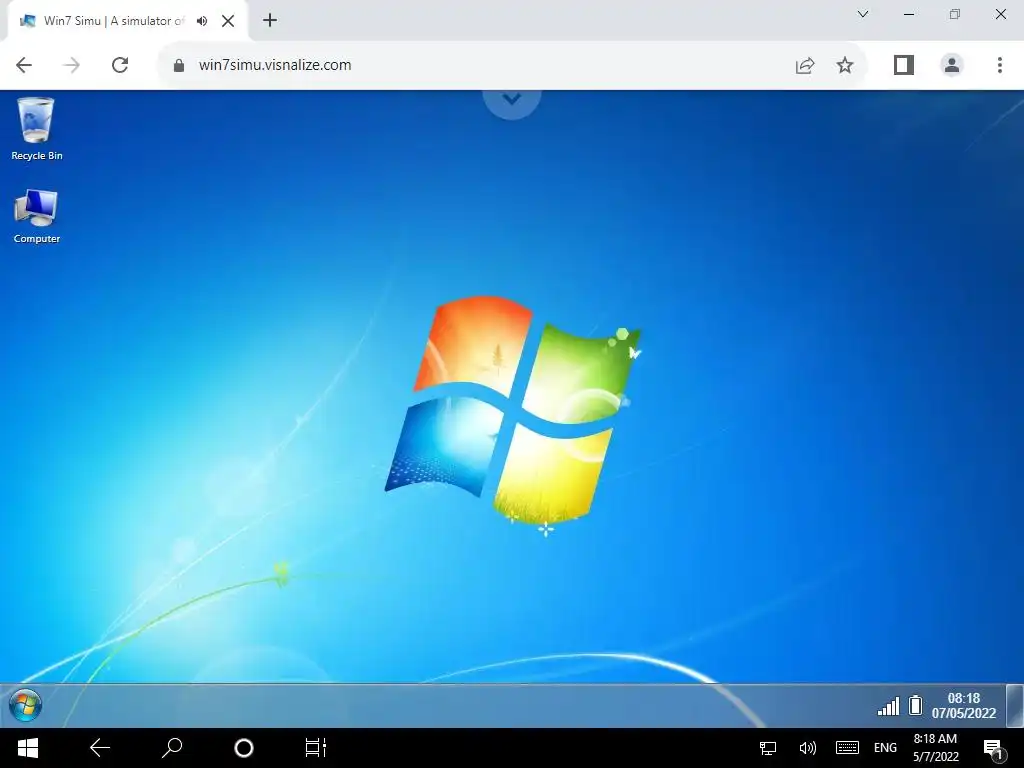Open the simulator clock showing 08:18

point(964,706)
